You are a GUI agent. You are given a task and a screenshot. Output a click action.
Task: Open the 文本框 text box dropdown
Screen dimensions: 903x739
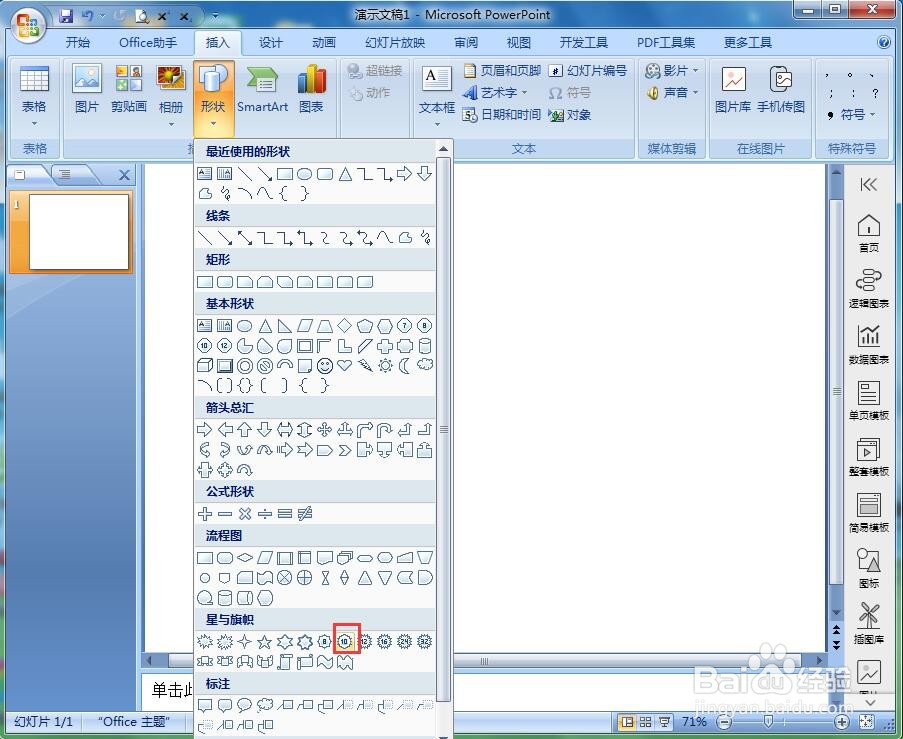[437, 124]
